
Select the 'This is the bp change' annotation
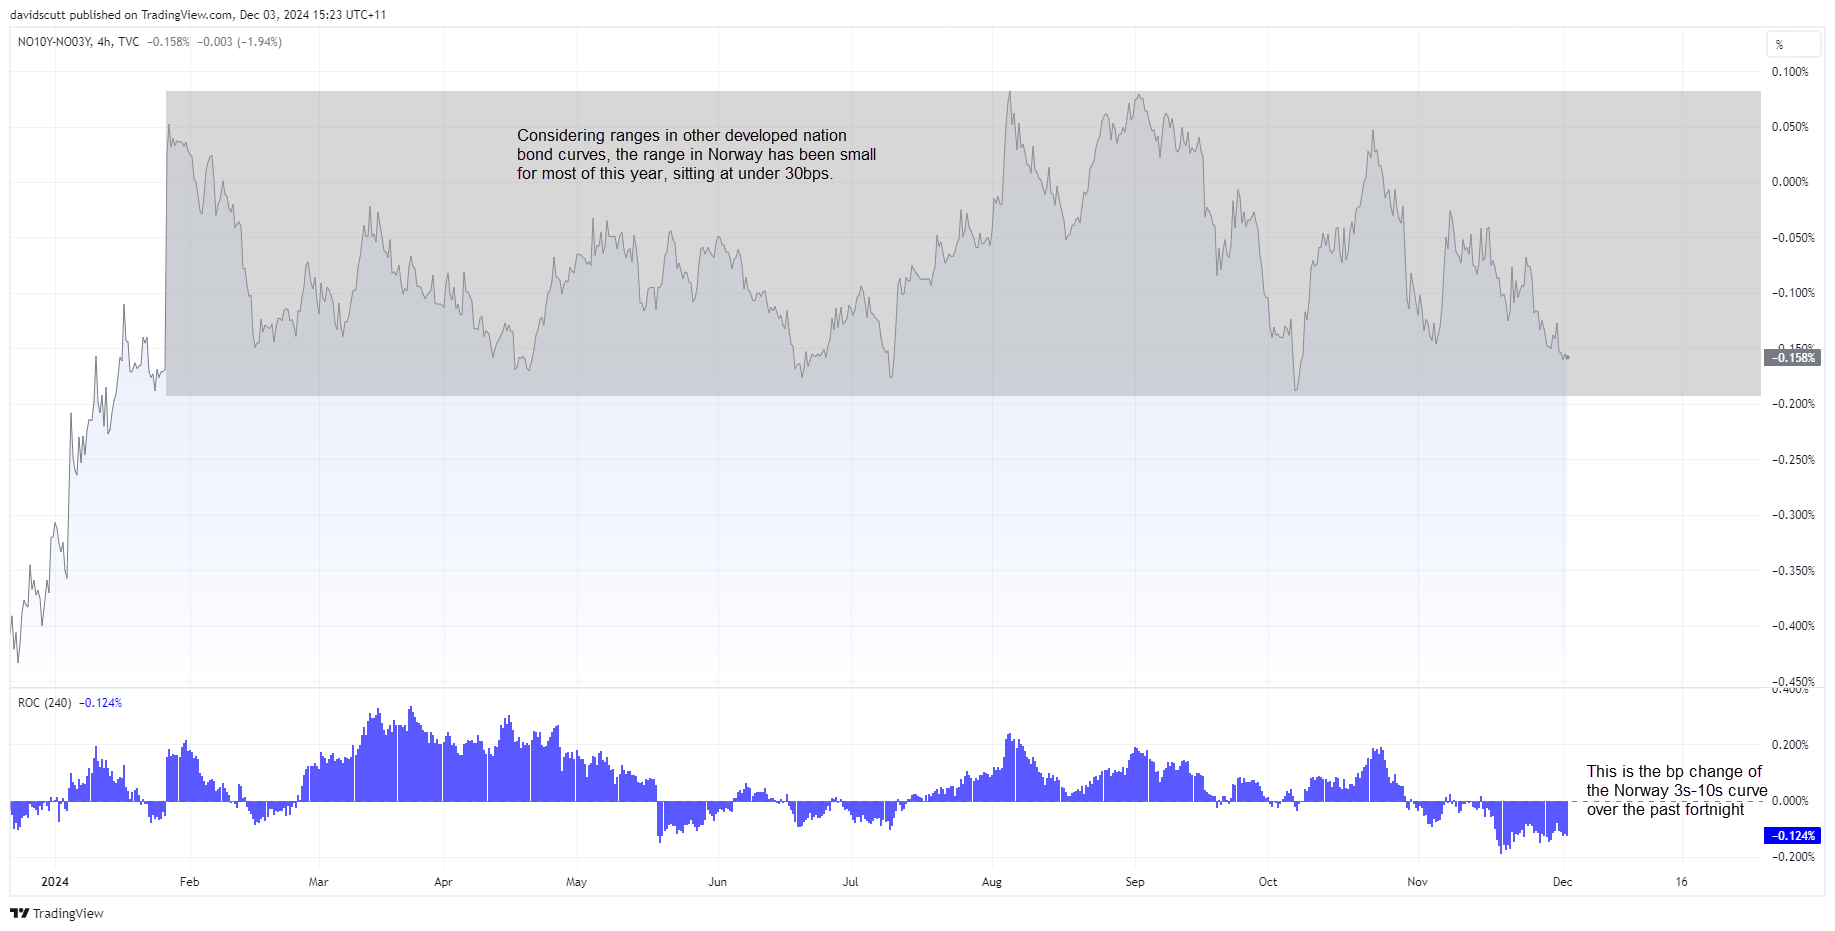(1676, 790)
